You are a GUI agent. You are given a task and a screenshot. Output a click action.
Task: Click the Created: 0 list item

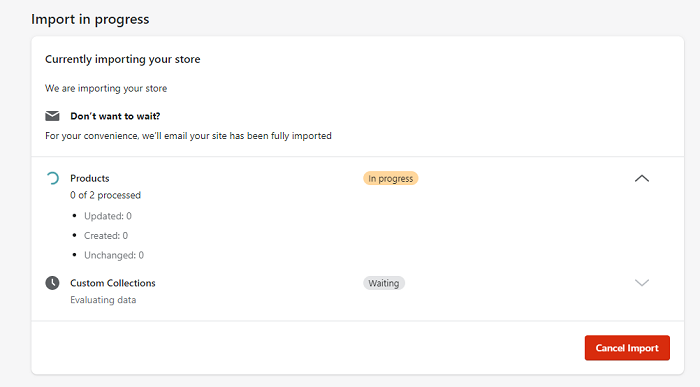106,236
